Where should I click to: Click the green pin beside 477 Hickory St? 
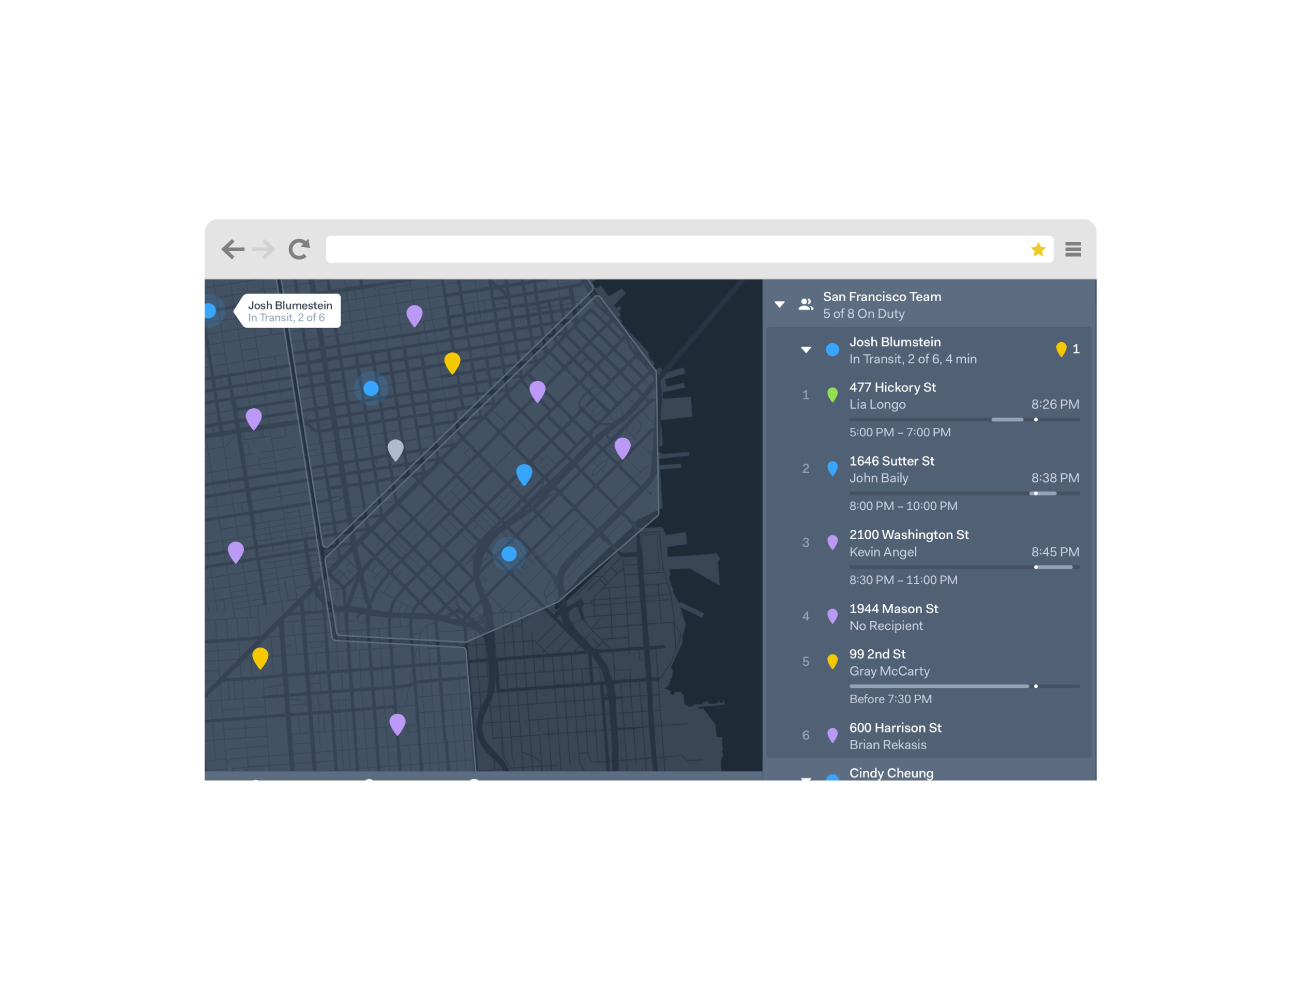point(832,395)
